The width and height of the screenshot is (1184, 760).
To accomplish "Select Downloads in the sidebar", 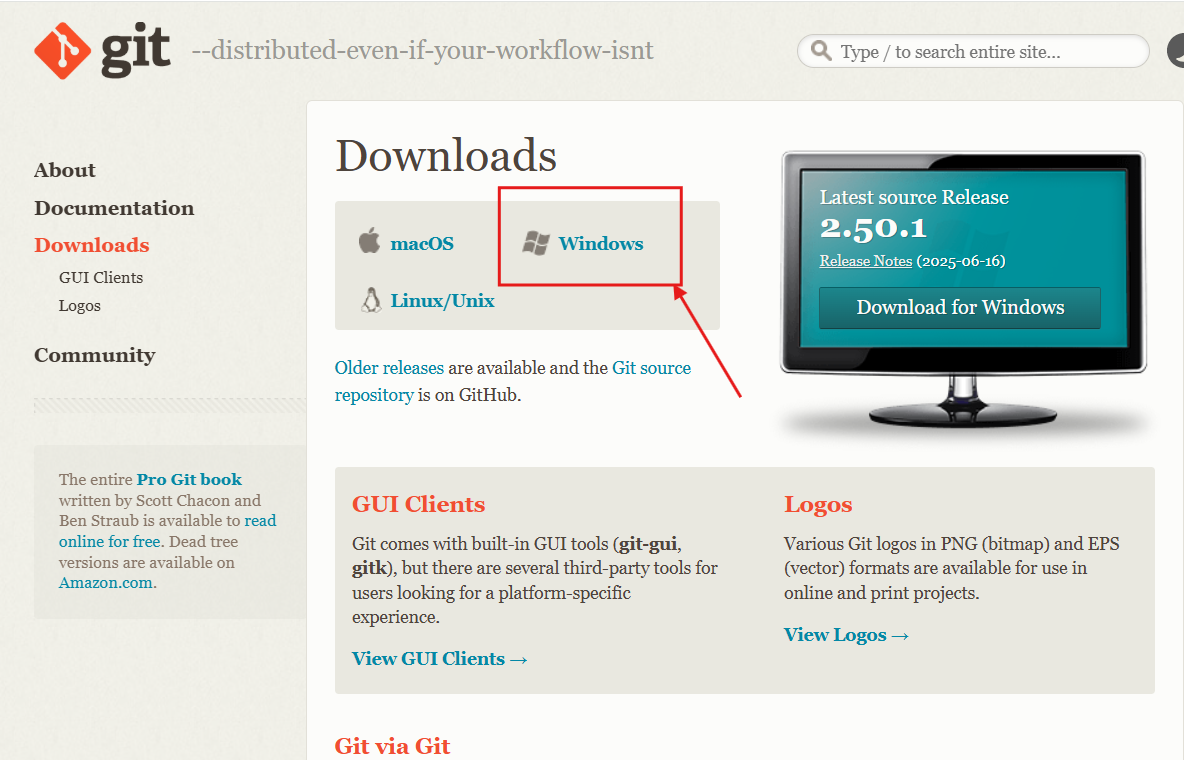I will click(x=92, y=245).
